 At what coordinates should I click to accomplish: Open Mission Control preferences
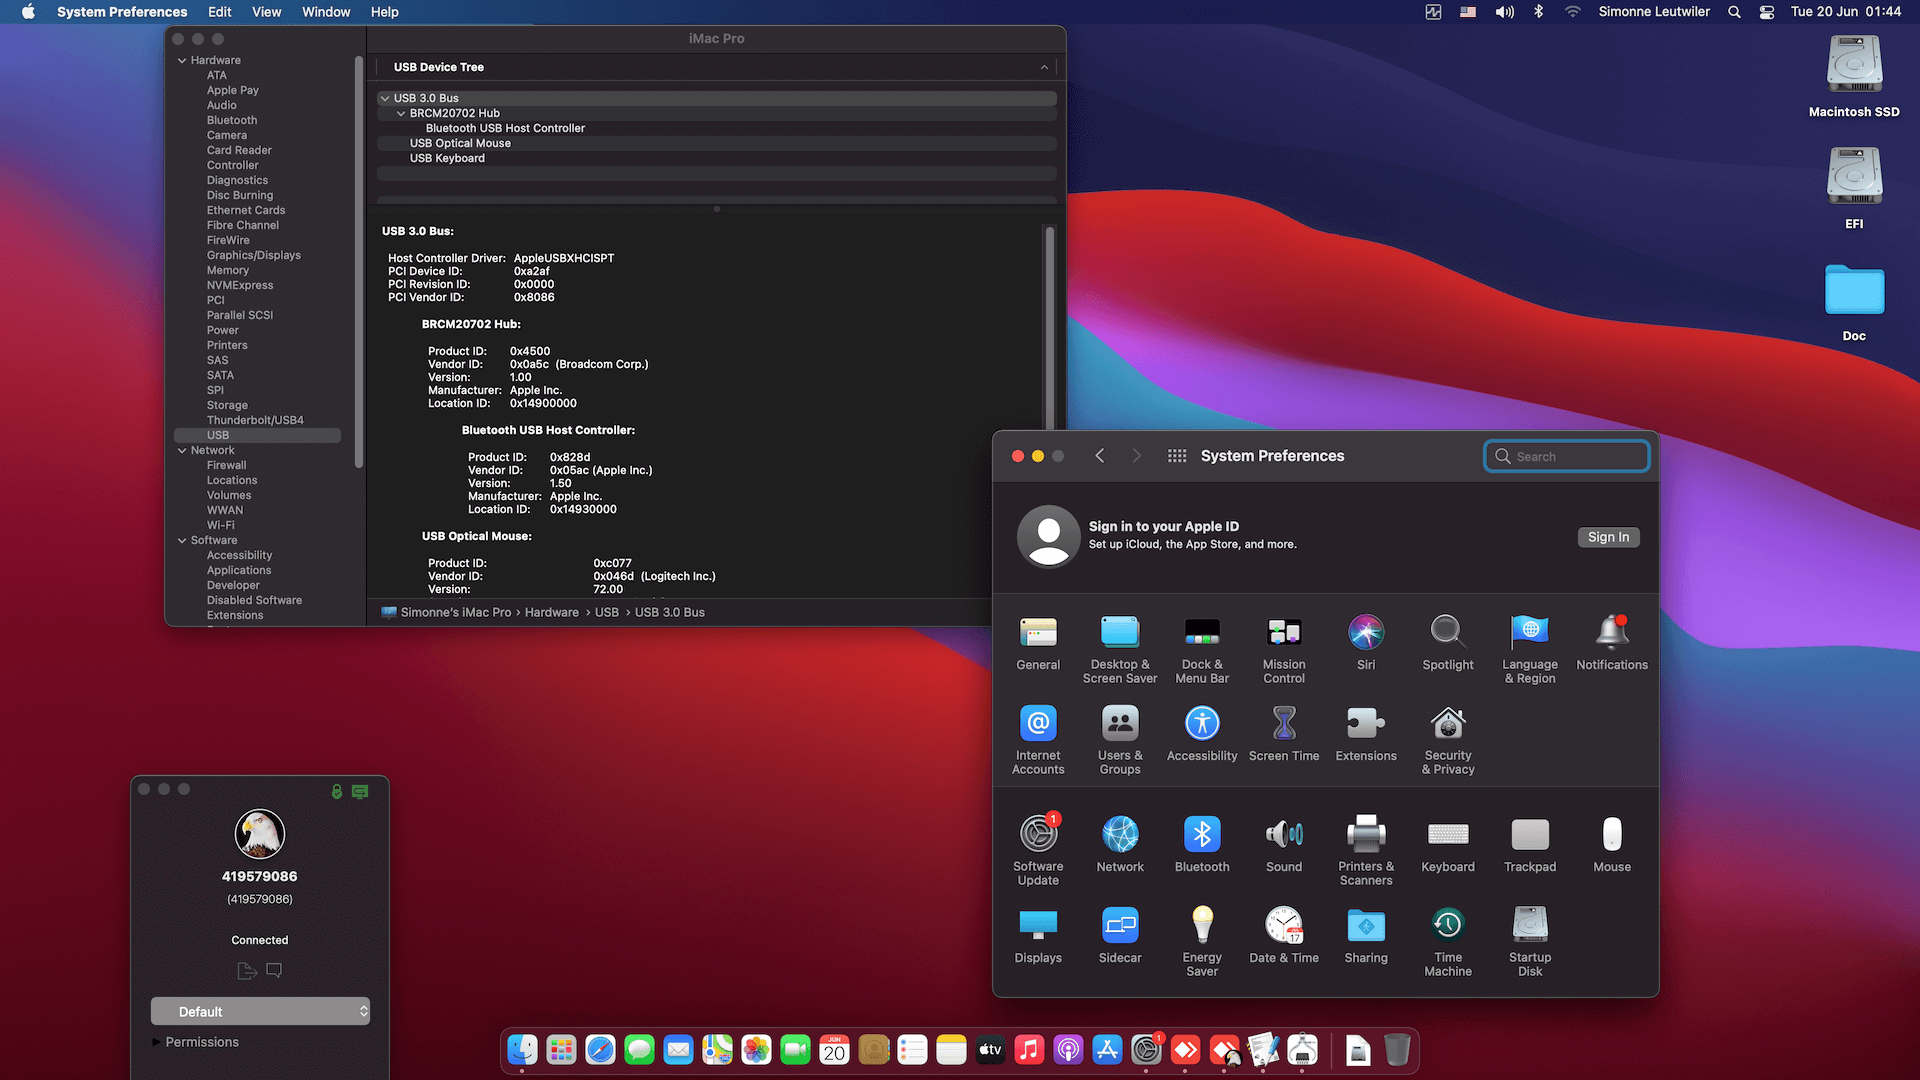coord(1284,649)
